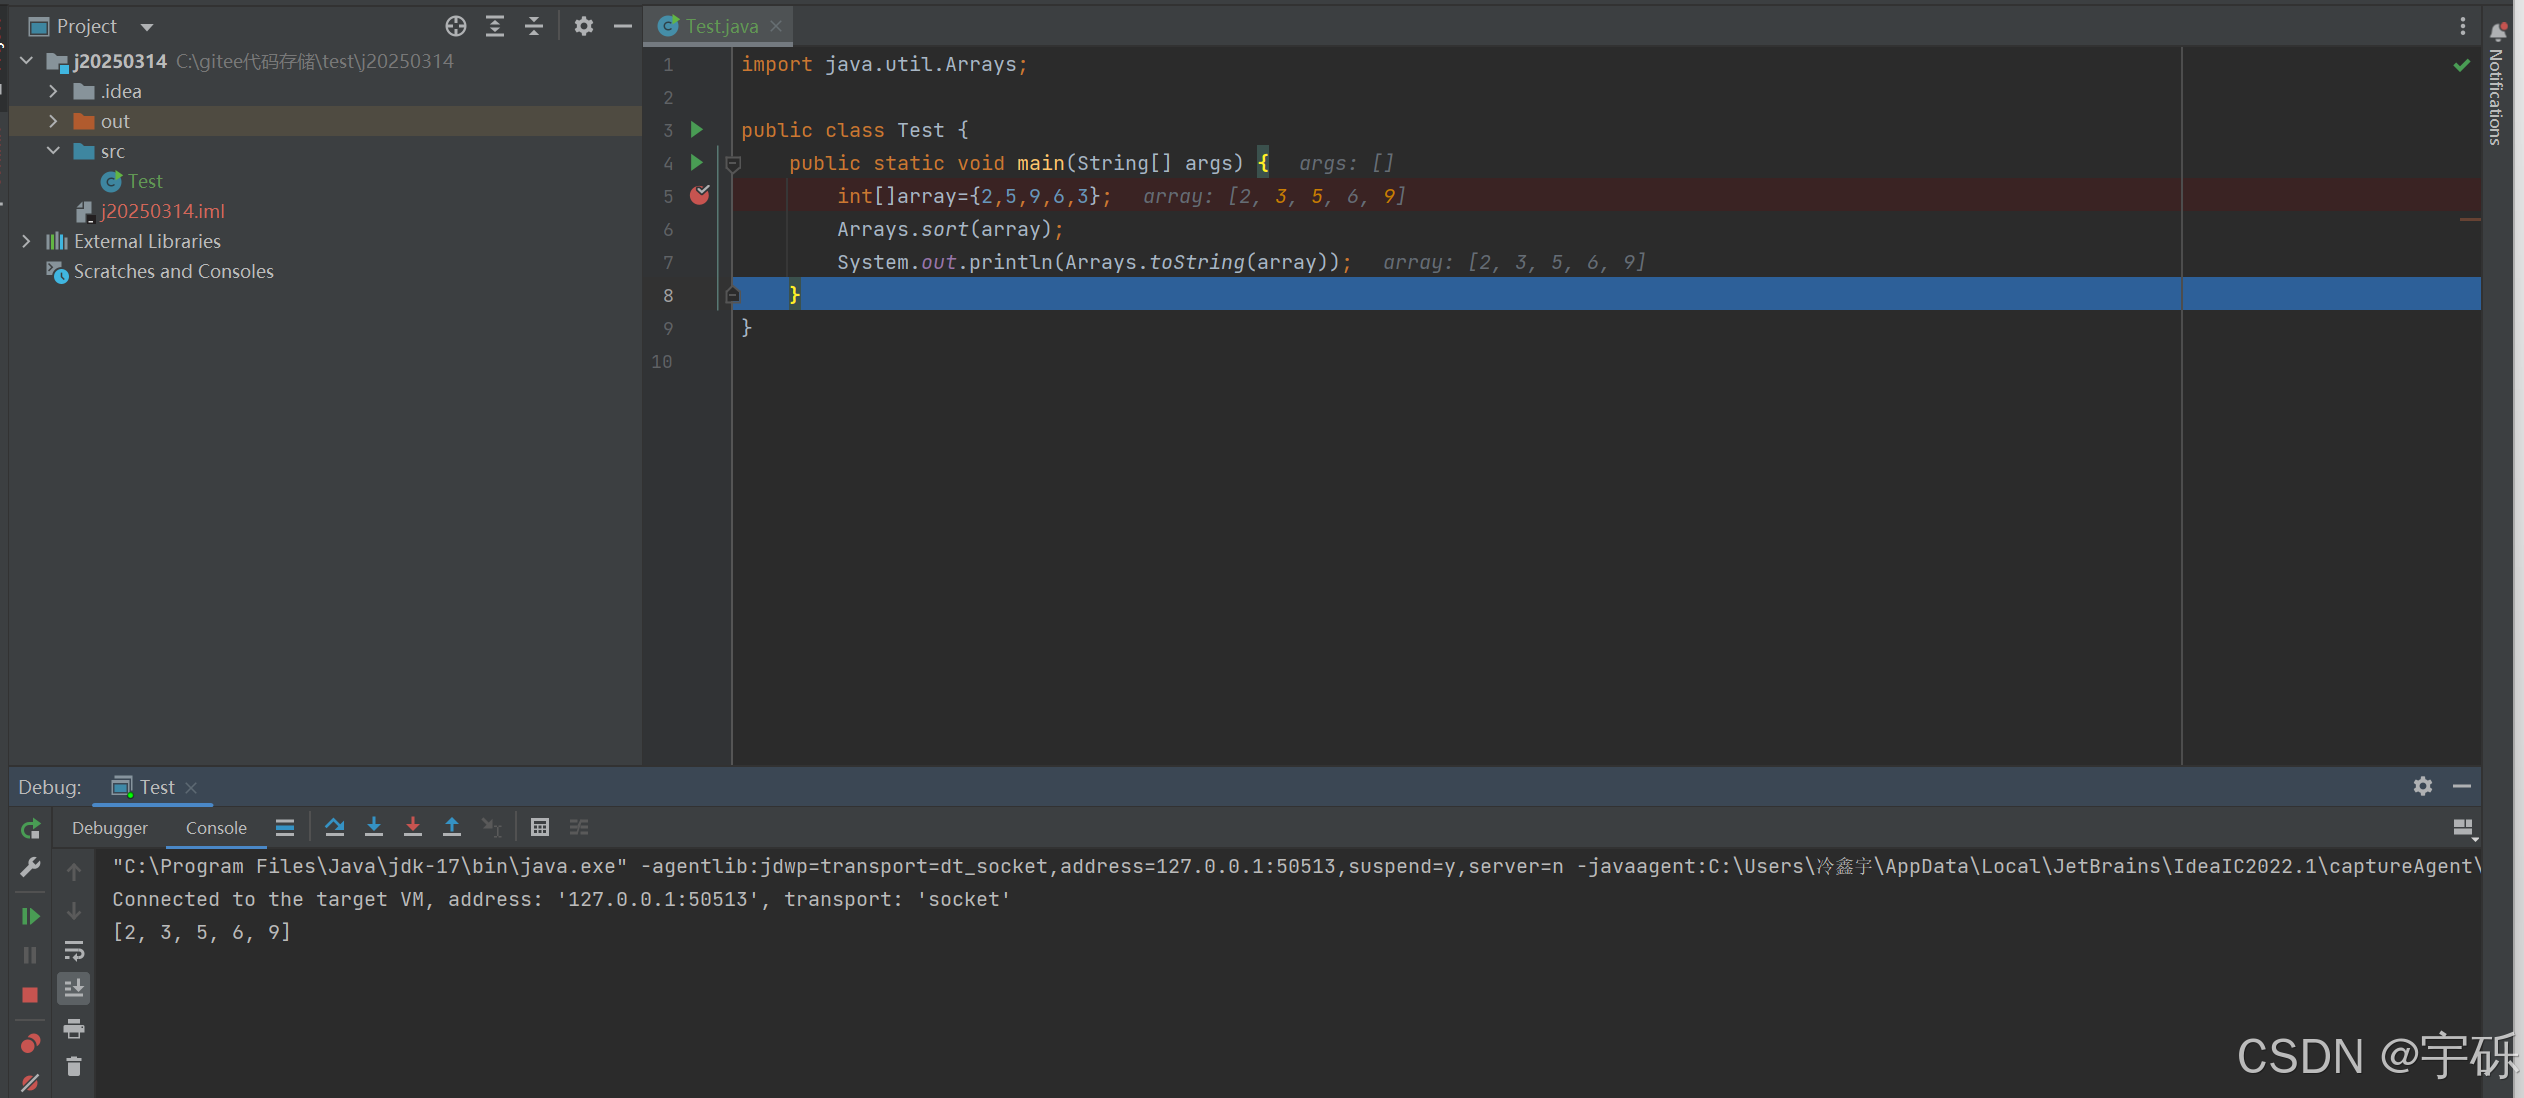Viewport: 2524px width, 1098px height.
Task: Clear all console output
Action: [x=74, y=1067]
